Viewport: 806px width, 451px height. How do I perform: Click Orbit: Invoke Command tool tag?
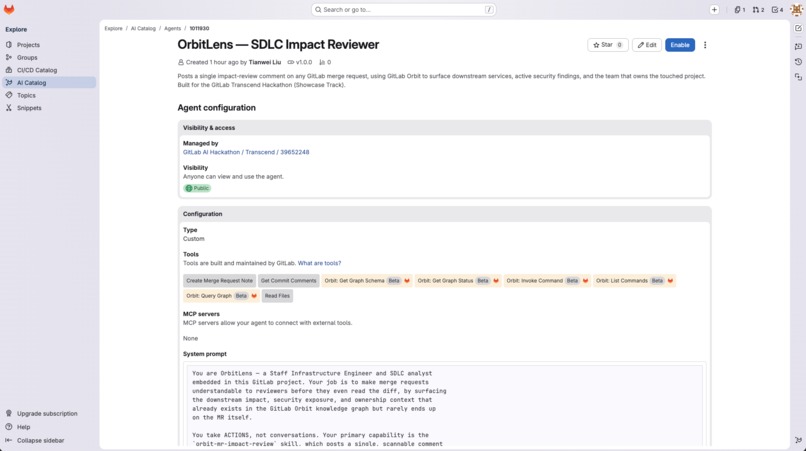coord(547,281)
